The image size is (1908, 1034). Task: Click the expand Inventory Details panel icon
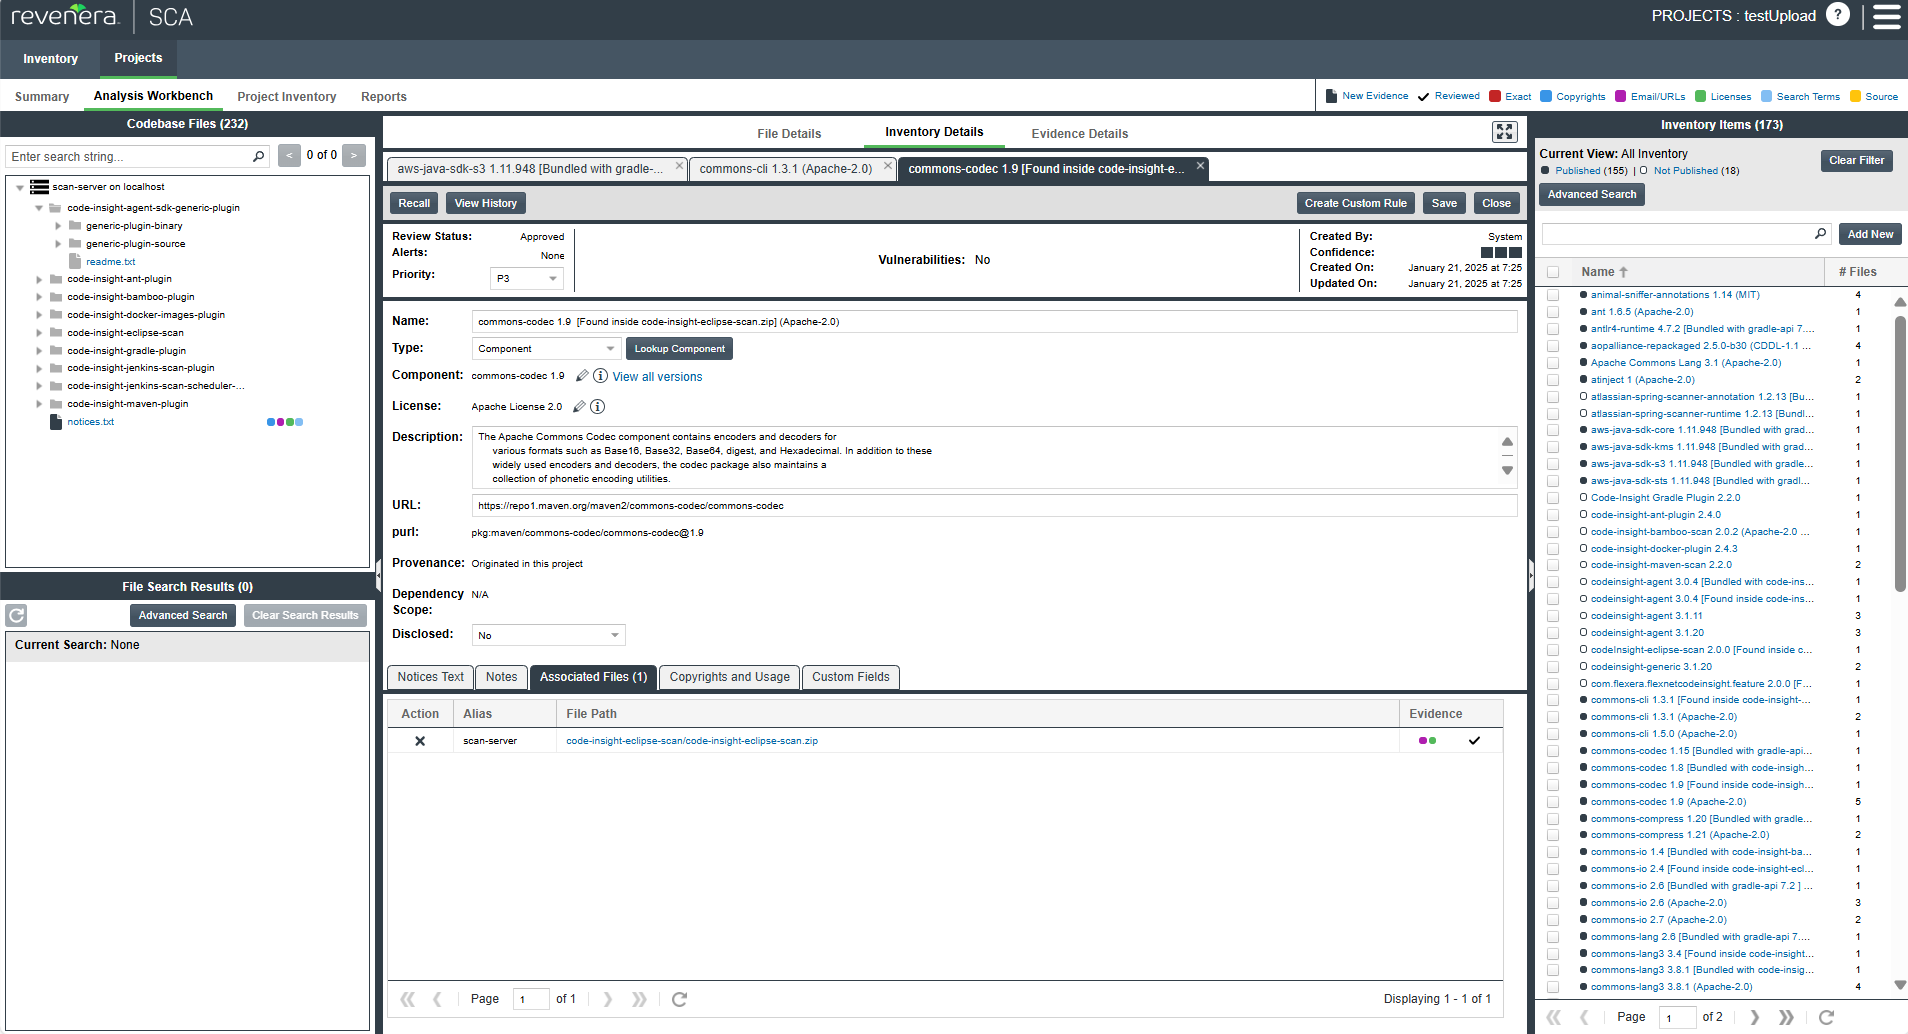[1504, 132]
